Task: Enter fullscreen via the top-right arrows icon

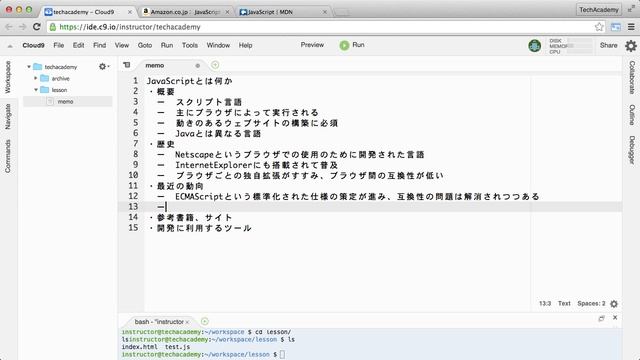Action: [631, 8]
